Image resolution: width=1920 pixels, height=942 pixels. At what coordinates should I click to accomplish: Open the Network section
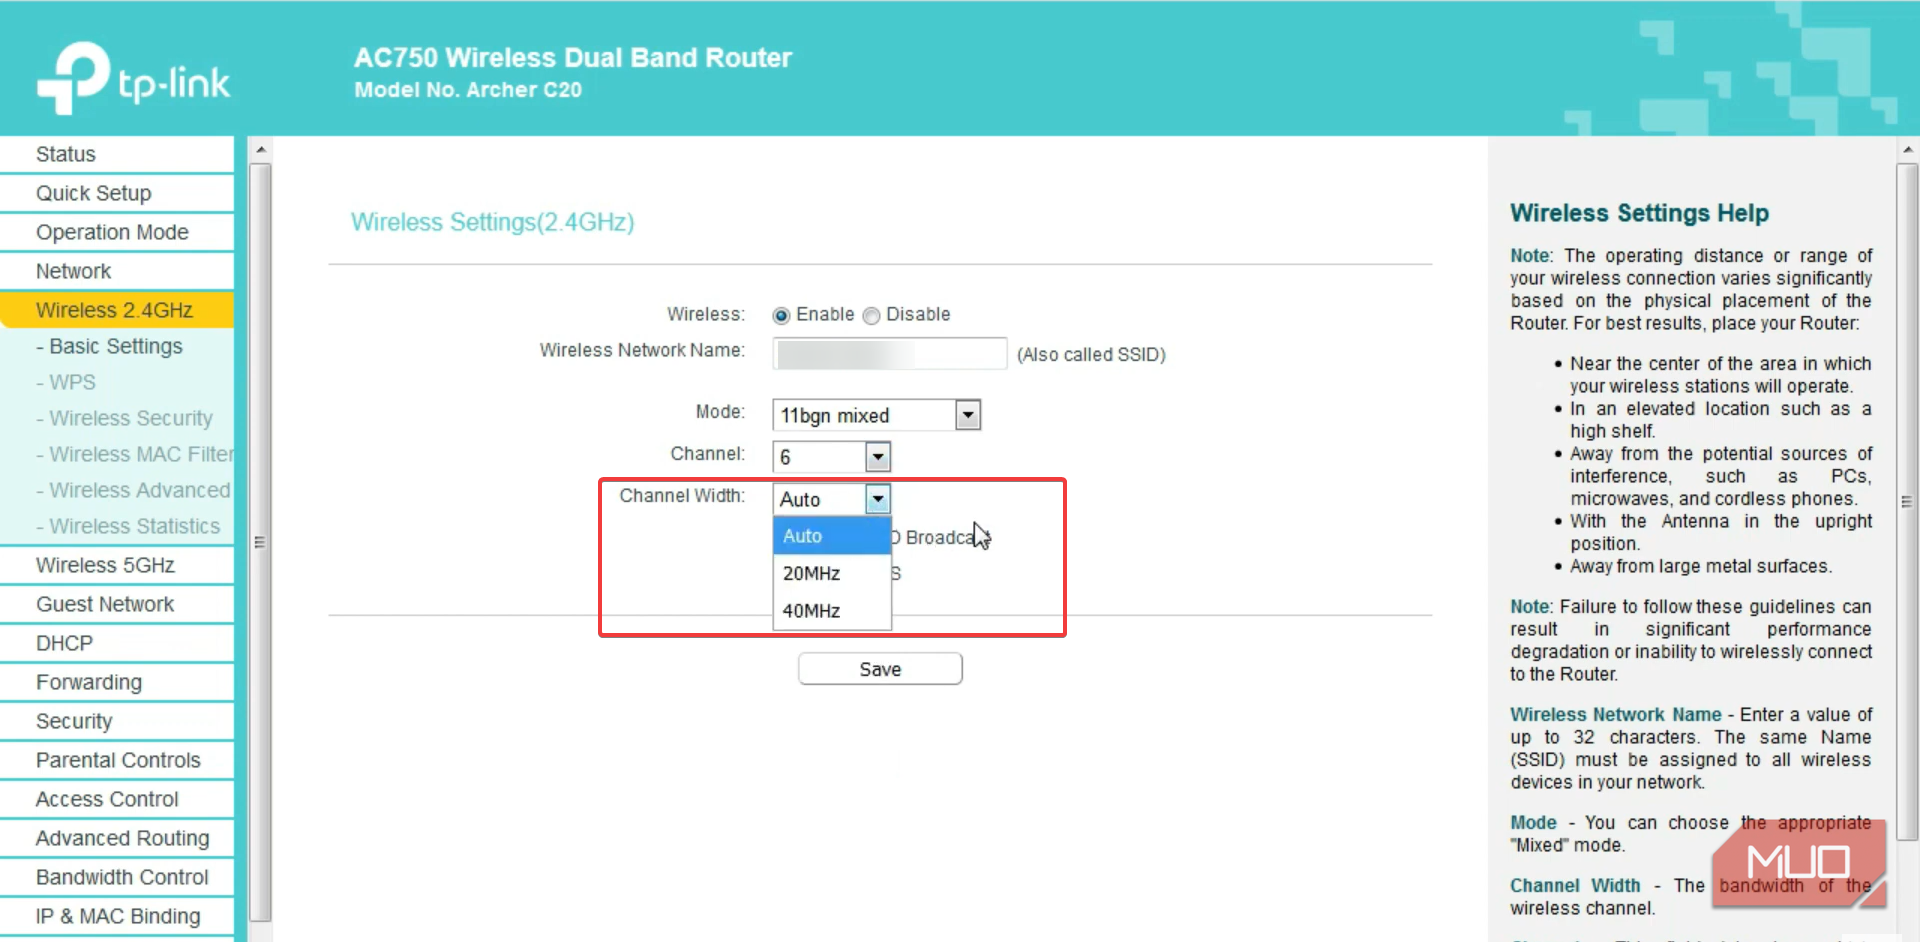(117, 271)
